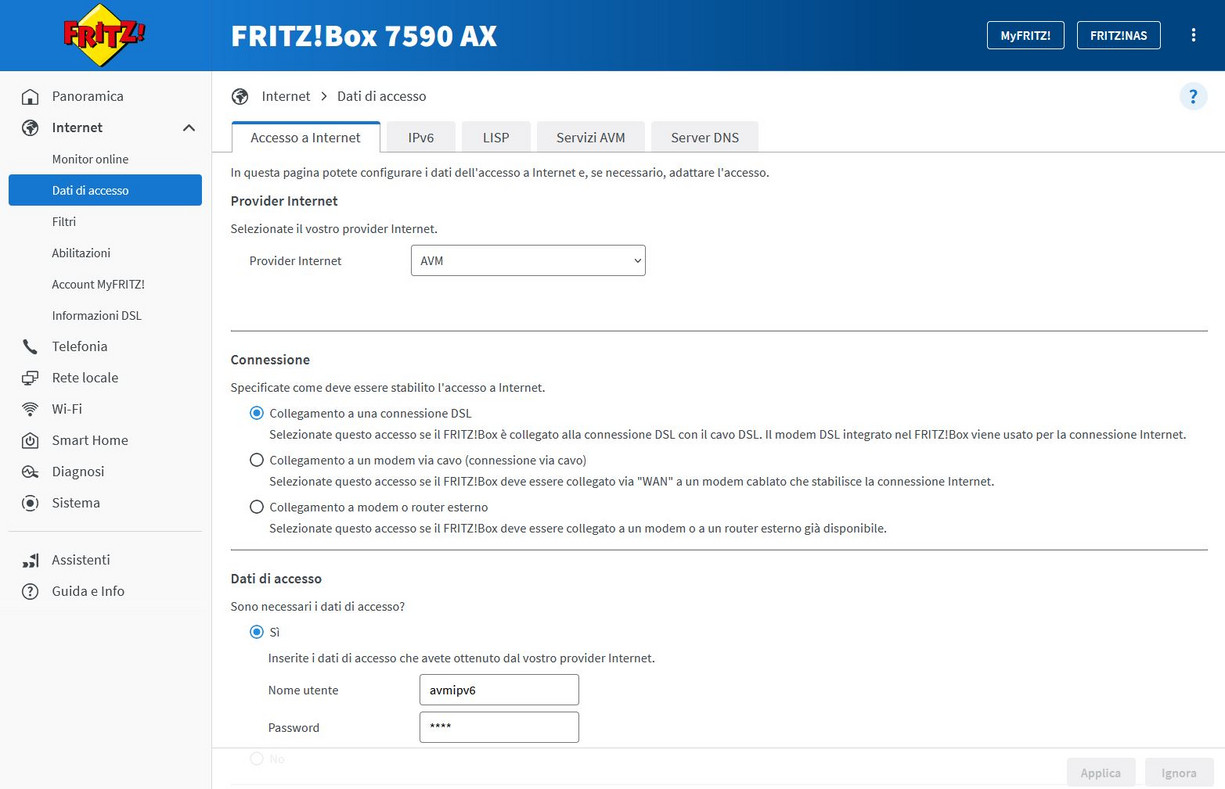This screenshot has width=1225, height=789.
Task: Click the Nome utente input field
Action: tap(499, 690)
